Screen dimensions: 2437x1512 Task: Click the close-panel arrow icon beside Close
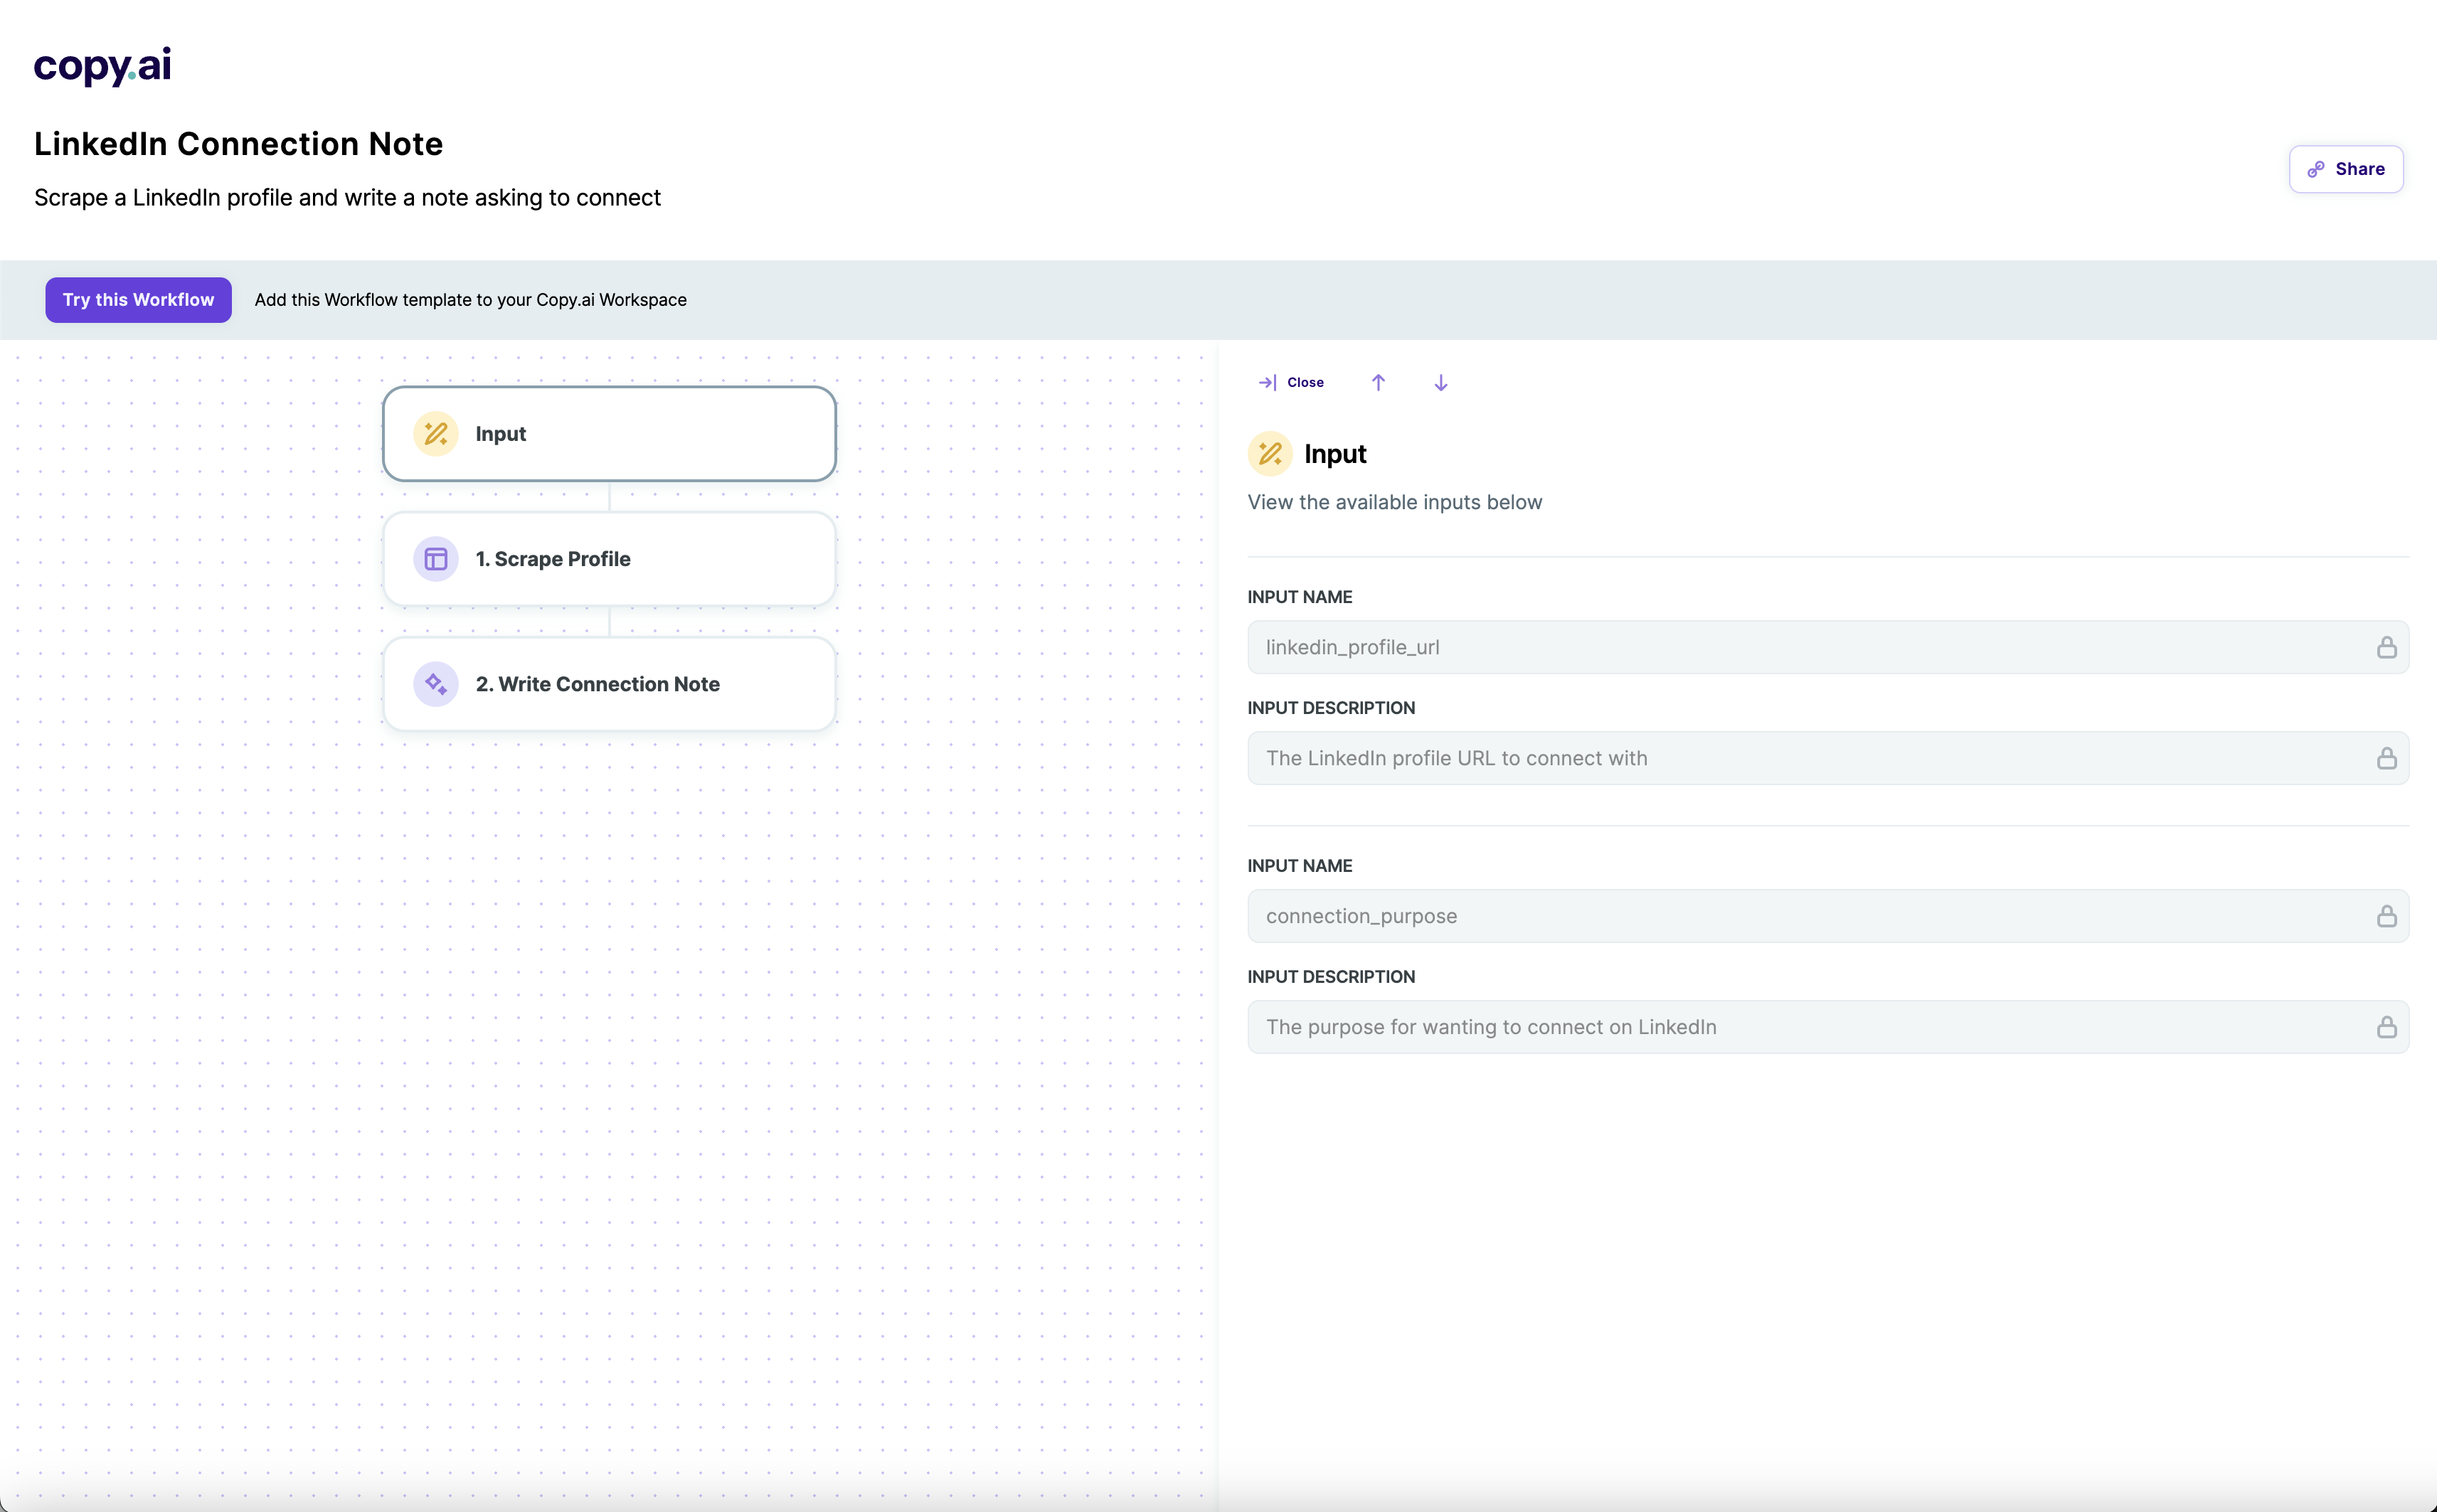coord(1268,382)
